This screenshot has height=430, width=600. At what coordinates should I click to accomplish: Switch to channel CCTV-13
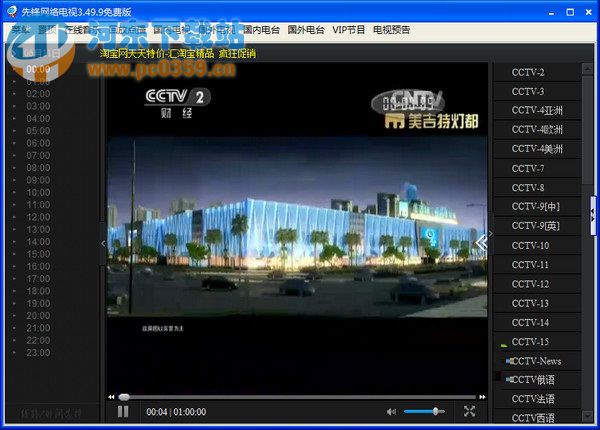(537, 303)
